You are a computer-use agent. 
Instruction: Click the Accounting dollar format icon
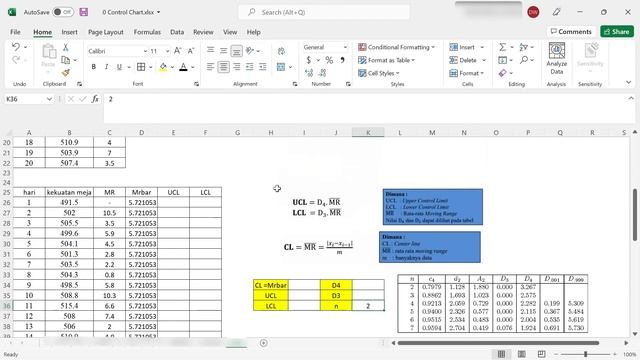[x=309, y=60]
